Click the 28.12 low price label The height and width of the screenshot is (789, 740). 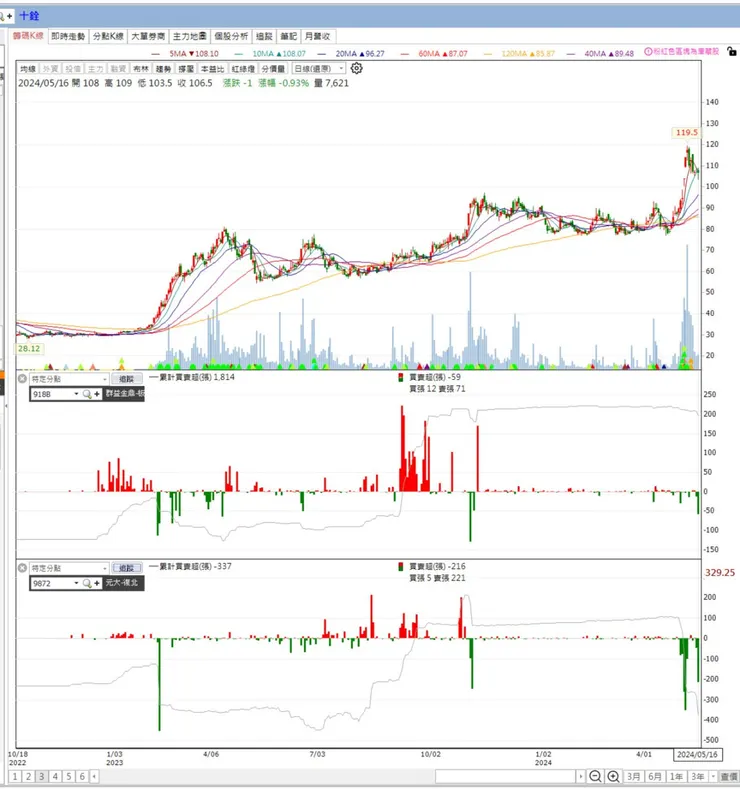click(29, 348)
